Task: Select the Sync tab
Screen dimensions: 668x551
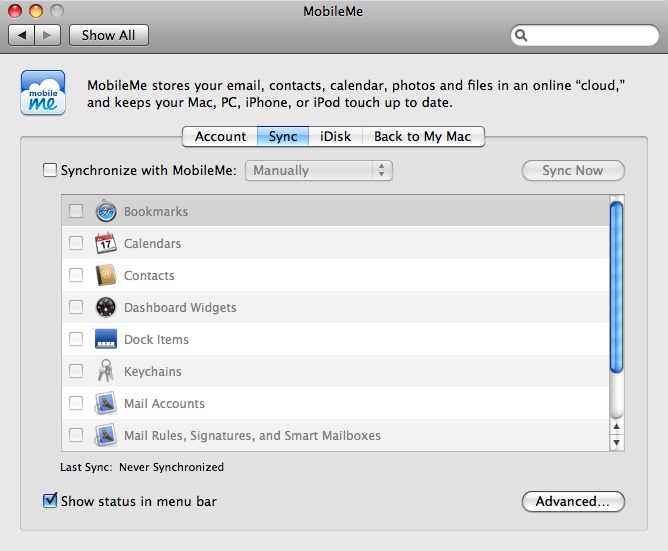Action: pos(283,136)
